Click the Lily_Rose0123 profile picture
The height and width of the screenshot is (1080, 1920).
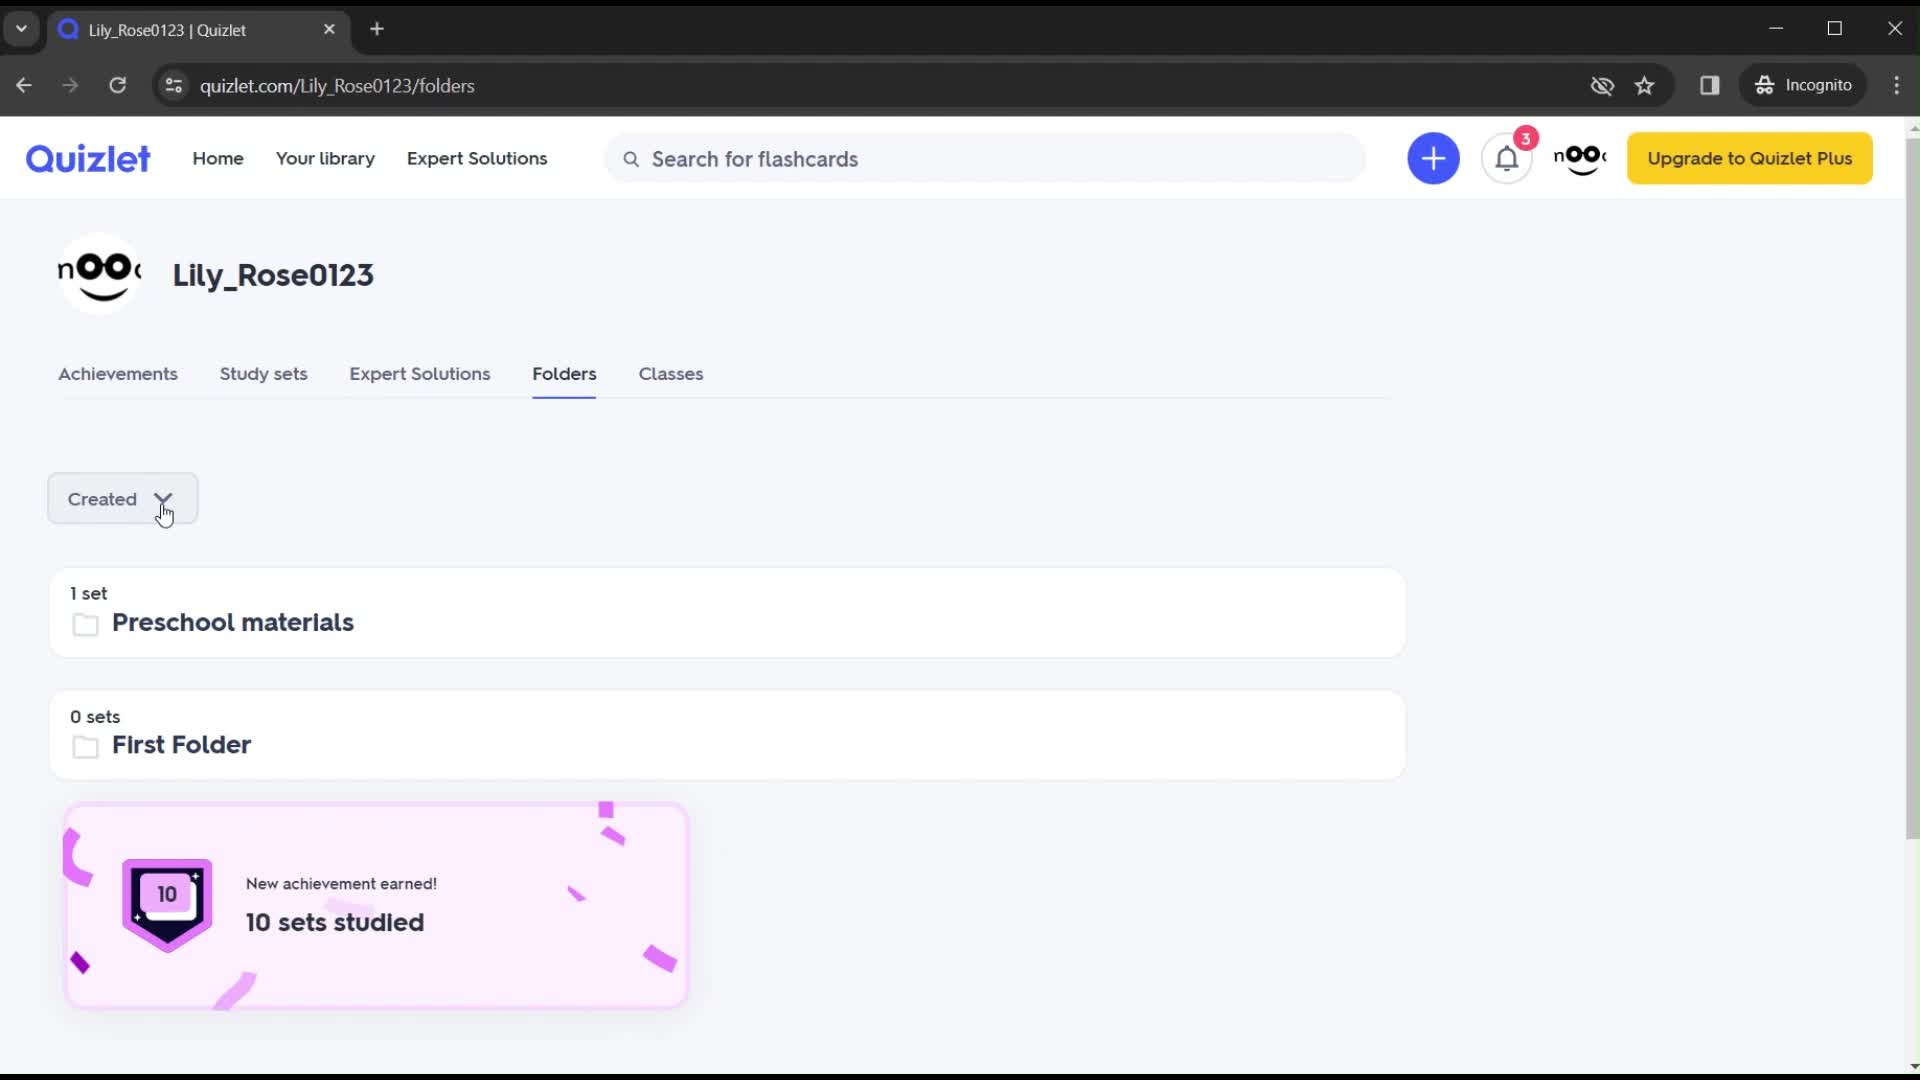point(99,273)
